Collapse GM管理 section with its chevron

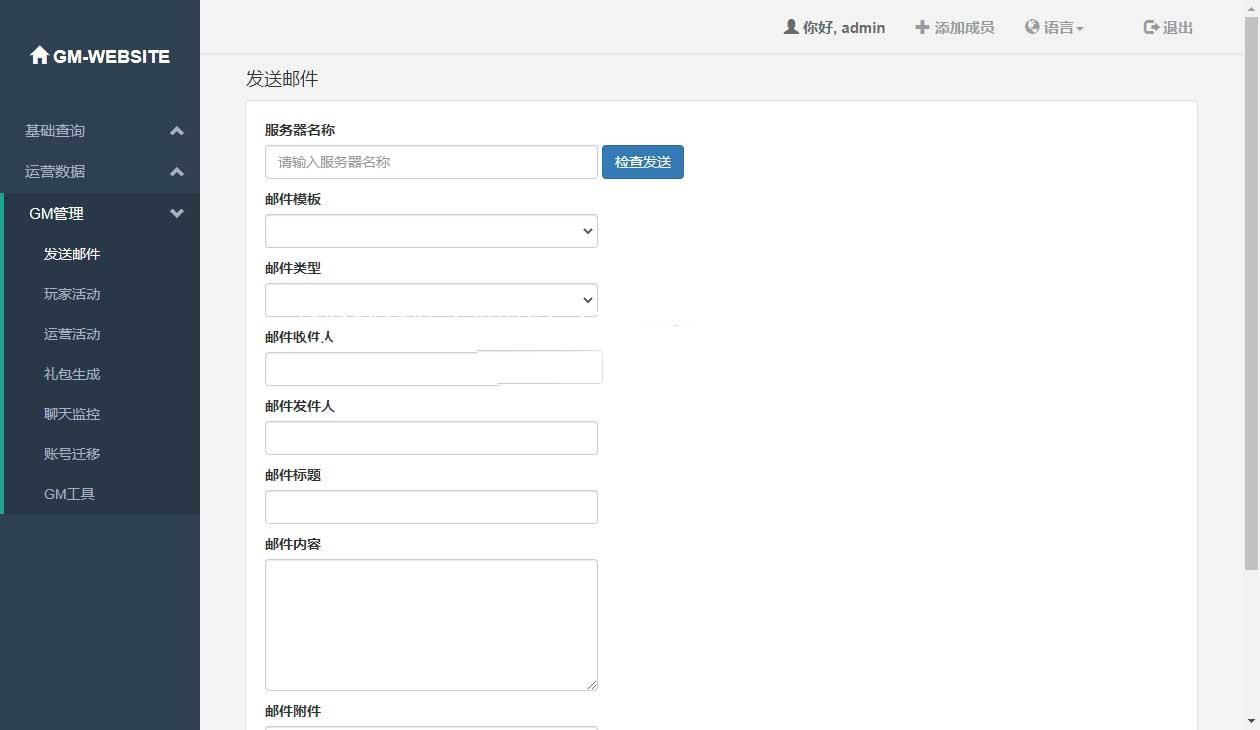[x=177, y=213]
